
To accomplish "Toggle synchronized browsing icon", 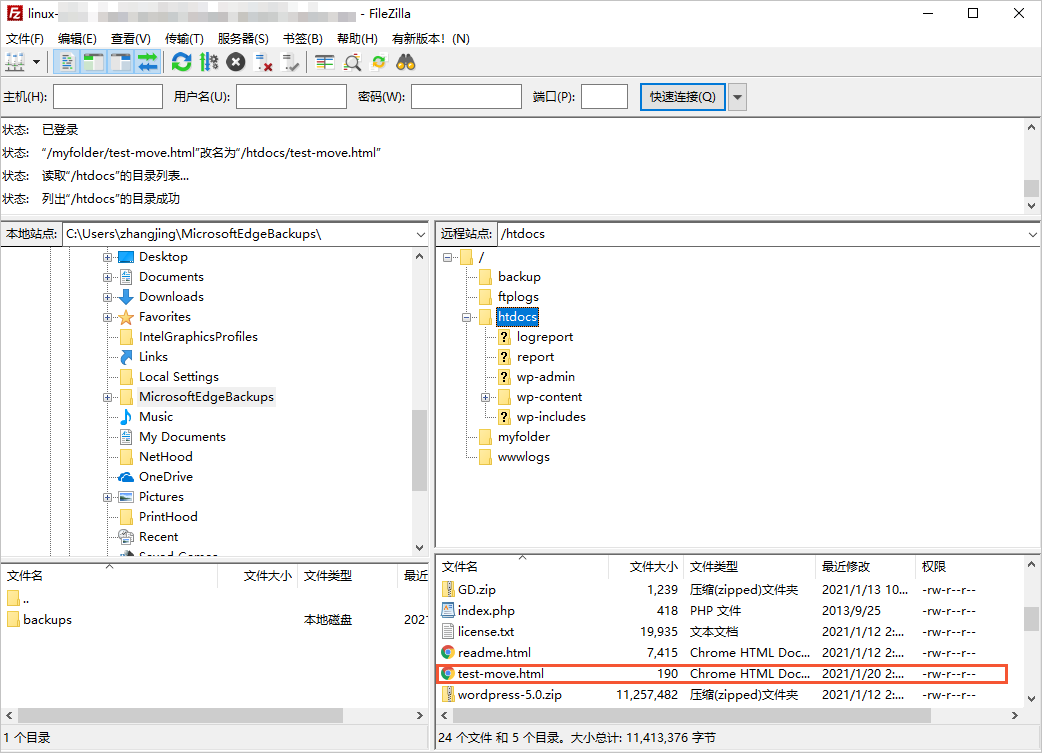I will 379,62.
